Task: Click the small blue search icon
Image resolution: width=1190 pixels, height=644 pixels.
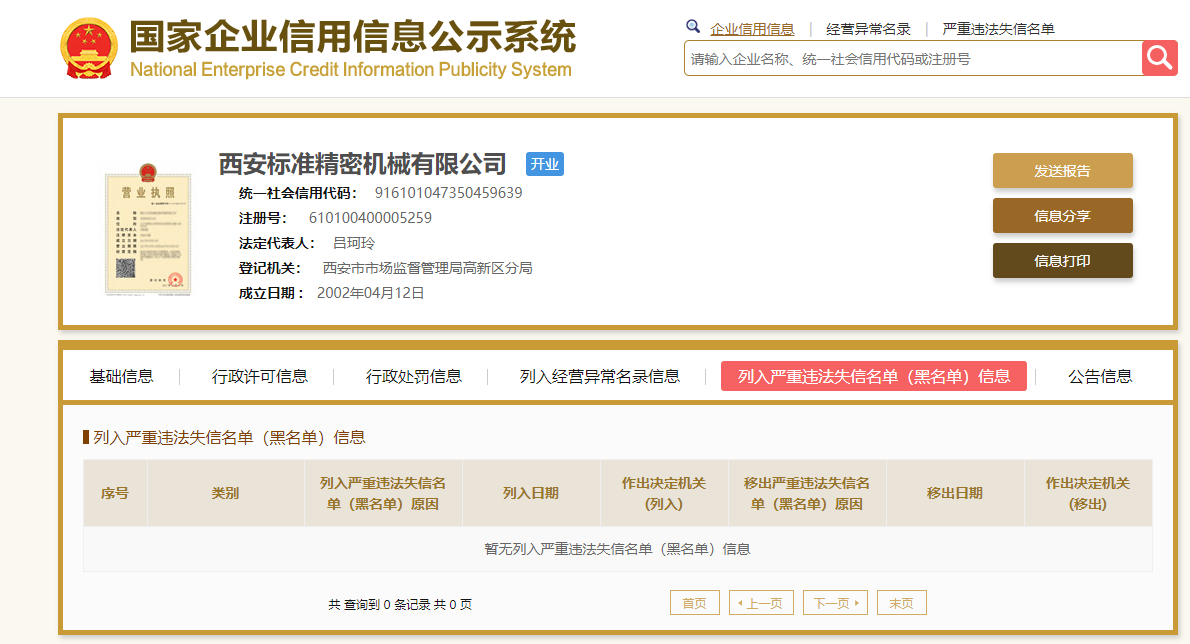Action: (x=692, y=27)
